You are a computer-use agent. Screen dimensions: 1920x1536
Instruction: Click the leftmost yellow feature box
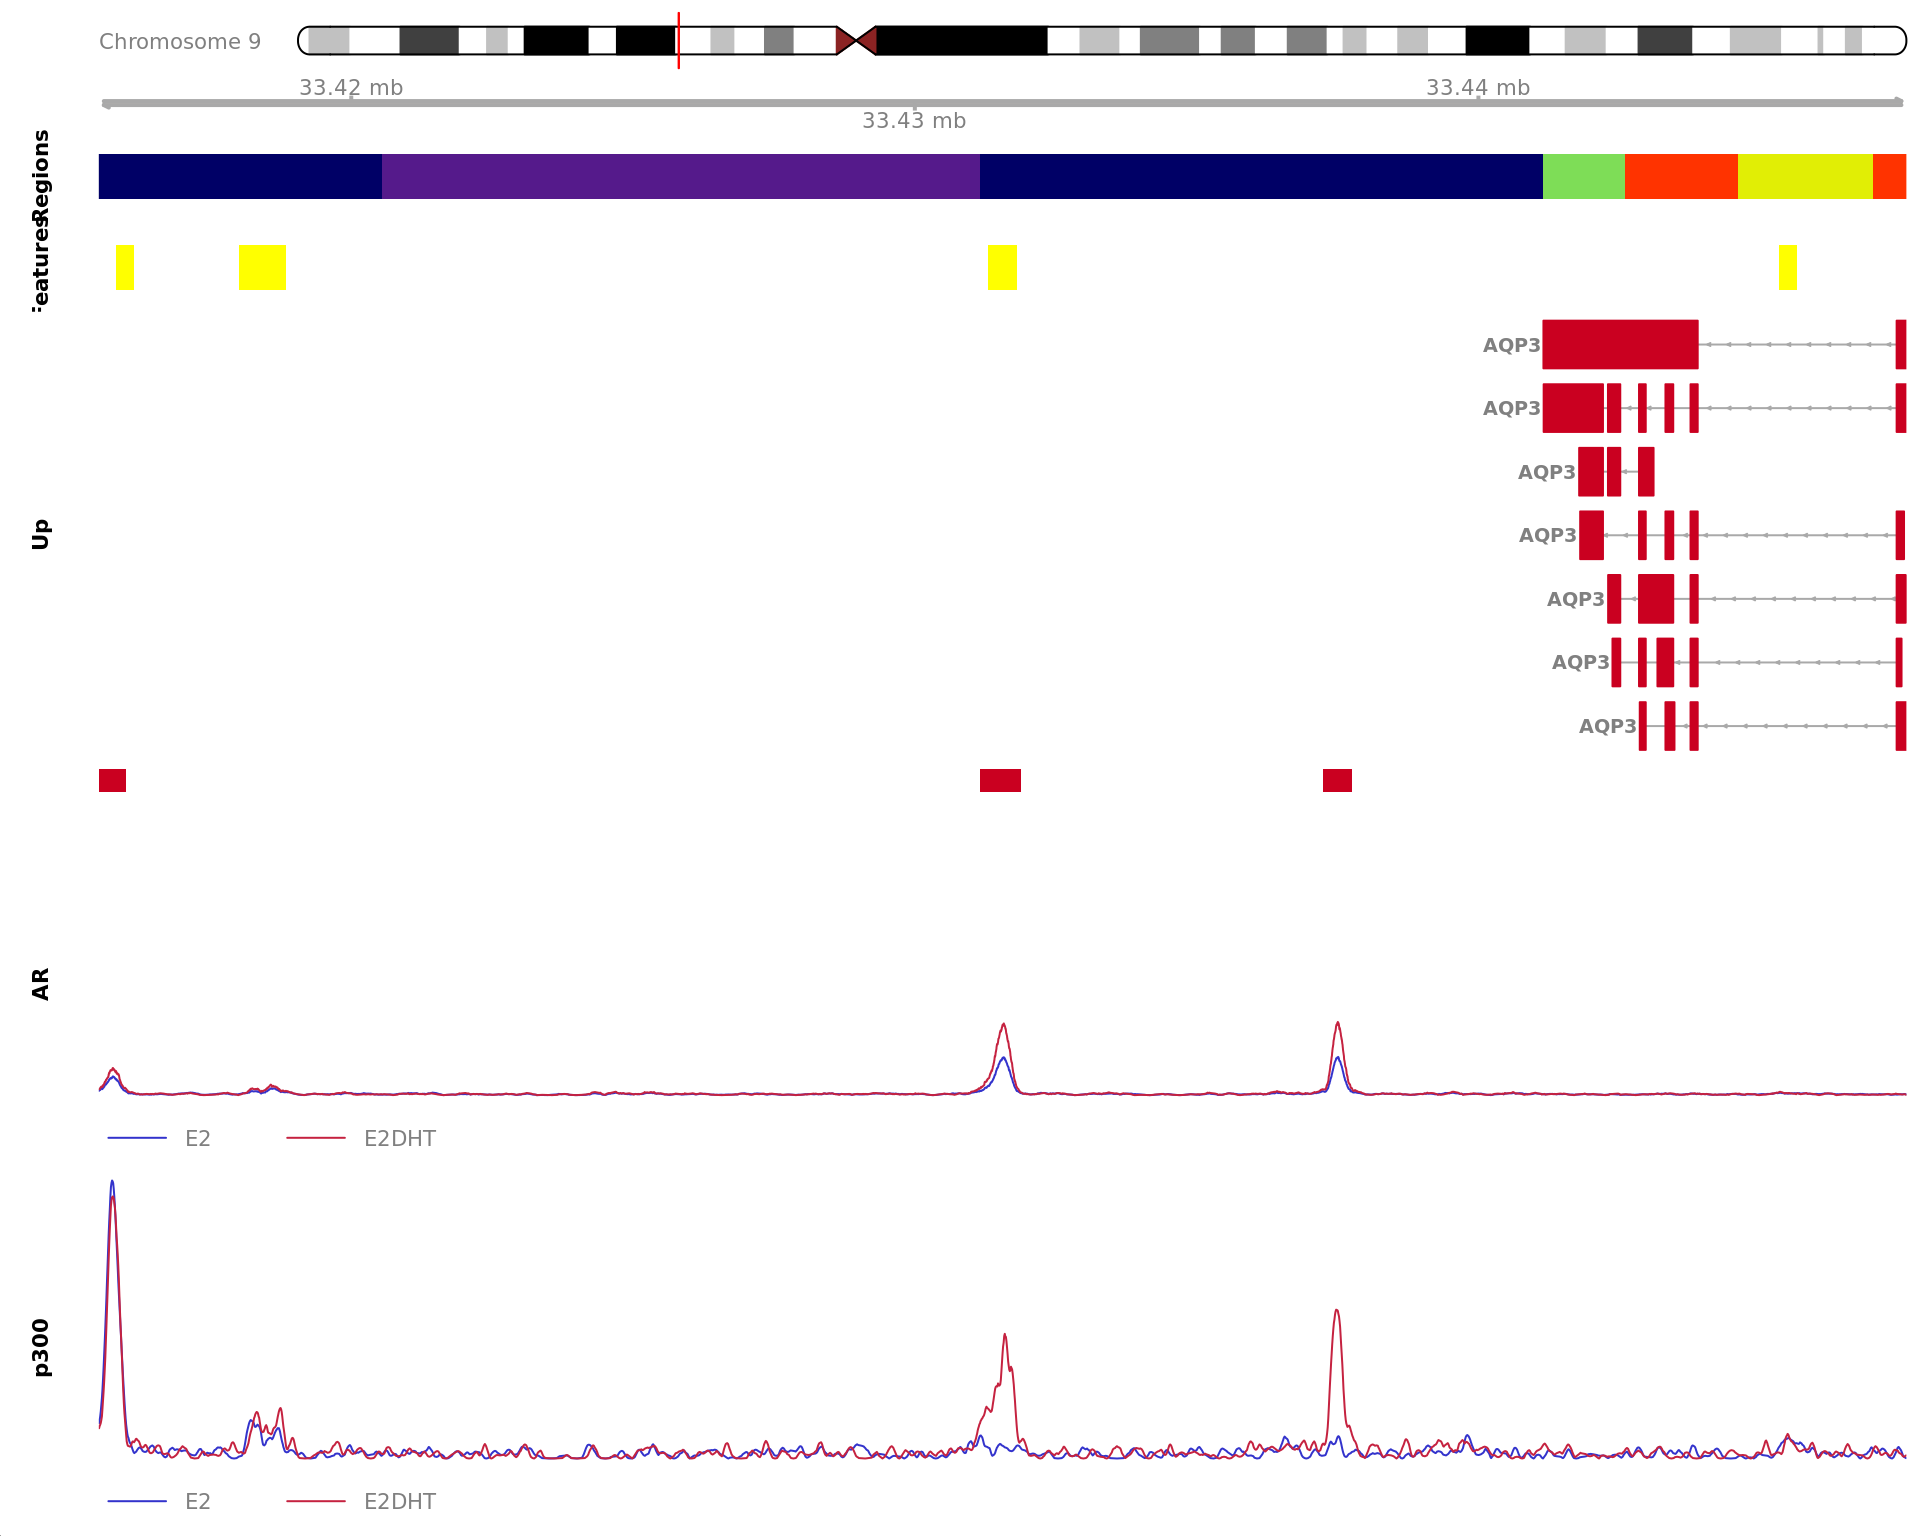[x=125, y=267]
